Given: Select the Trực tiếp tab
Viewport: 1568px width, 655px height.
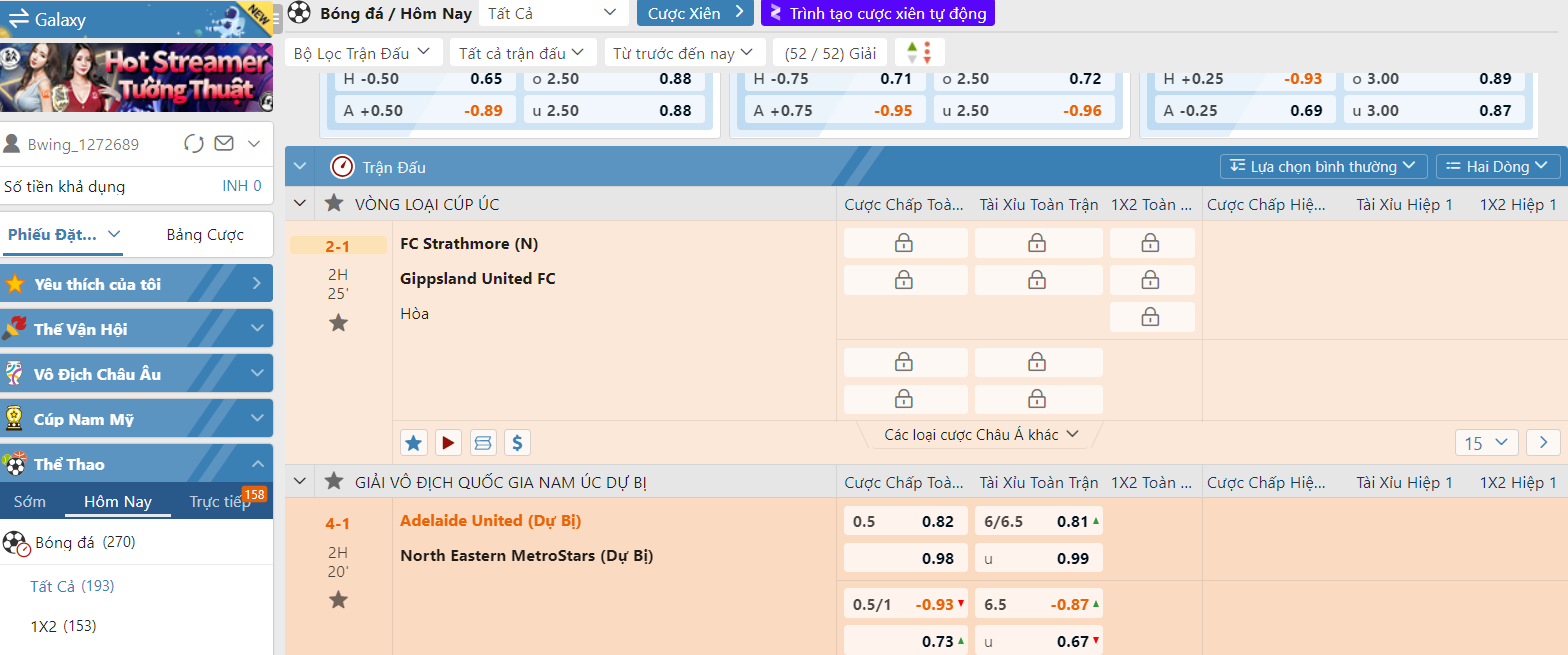Looking at the screenshot, I should [220, 501].
